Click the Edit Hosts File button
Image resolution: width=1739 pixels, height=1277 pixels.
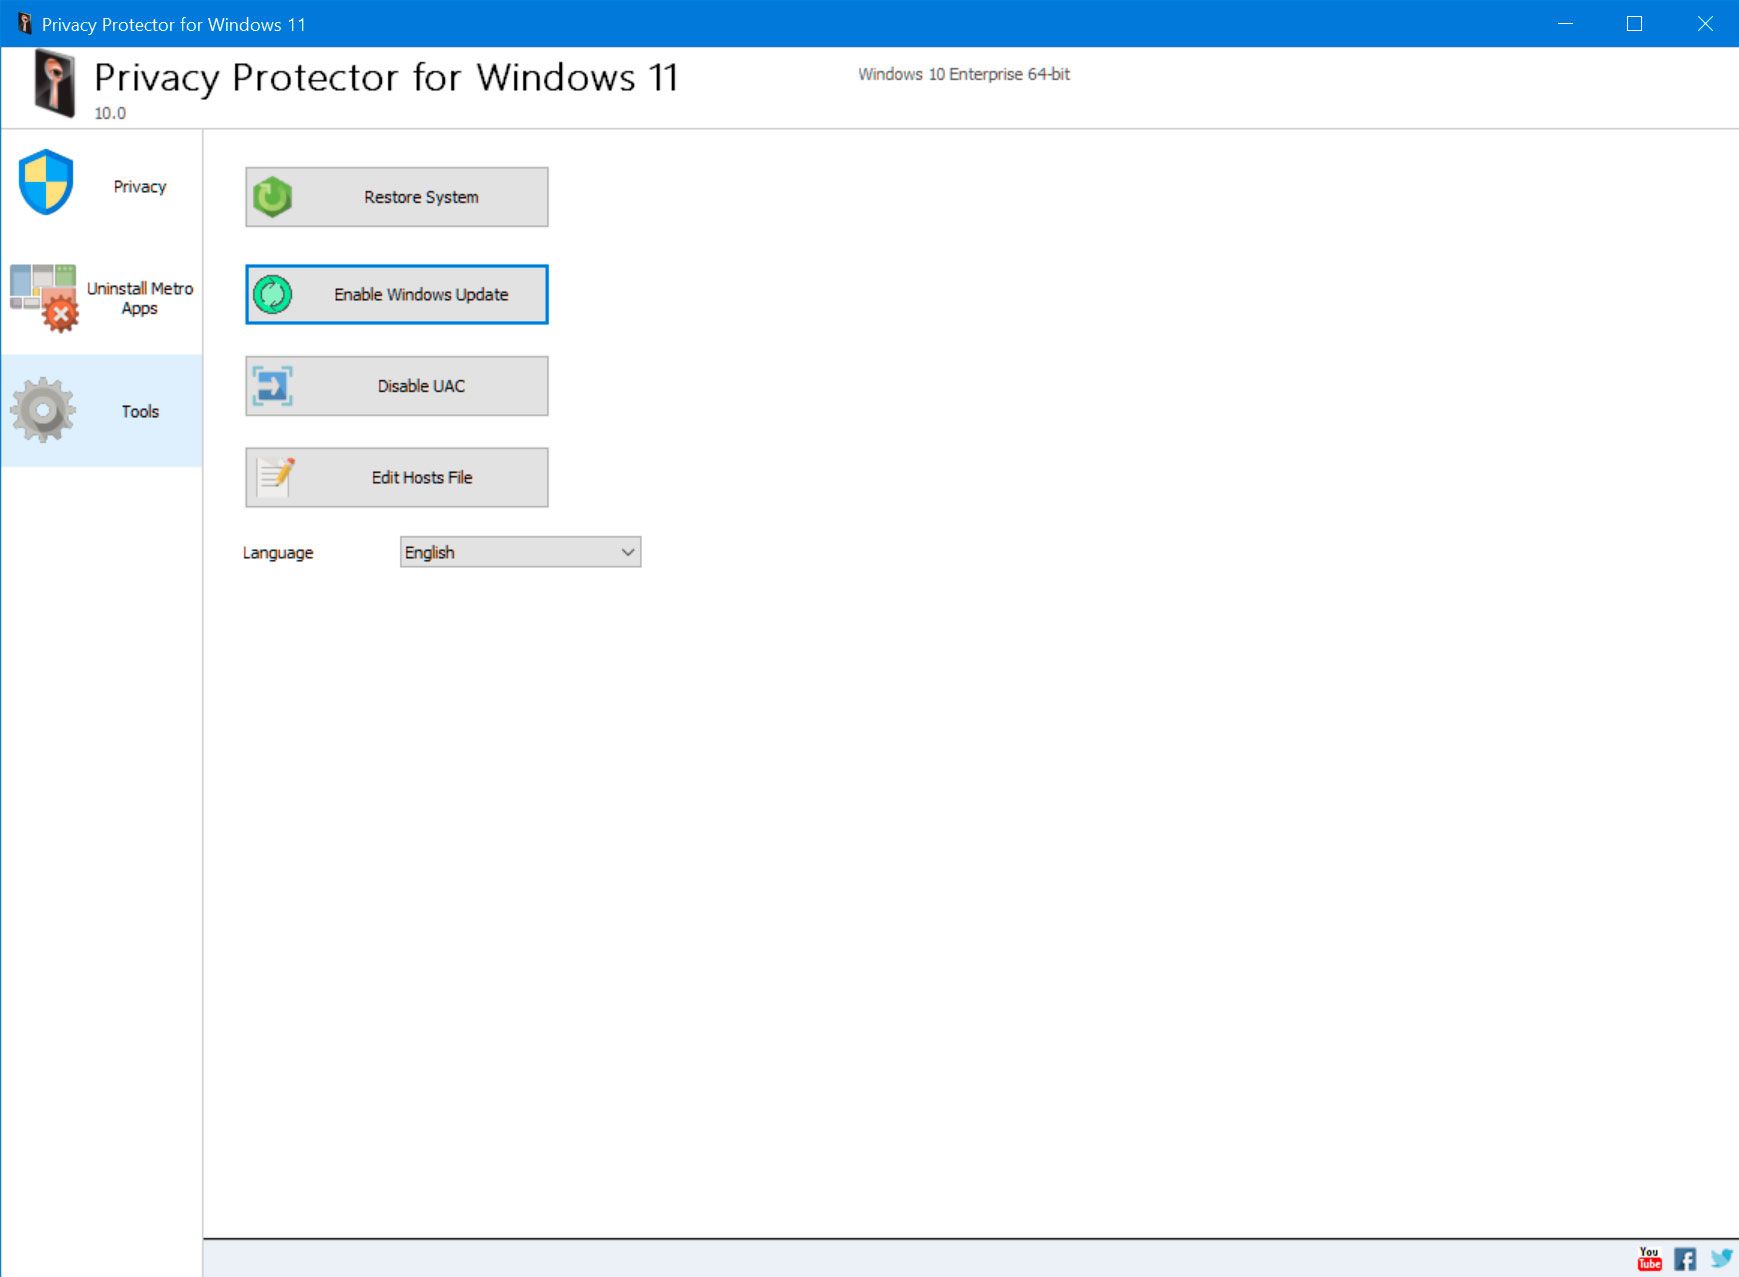[397, 477]
